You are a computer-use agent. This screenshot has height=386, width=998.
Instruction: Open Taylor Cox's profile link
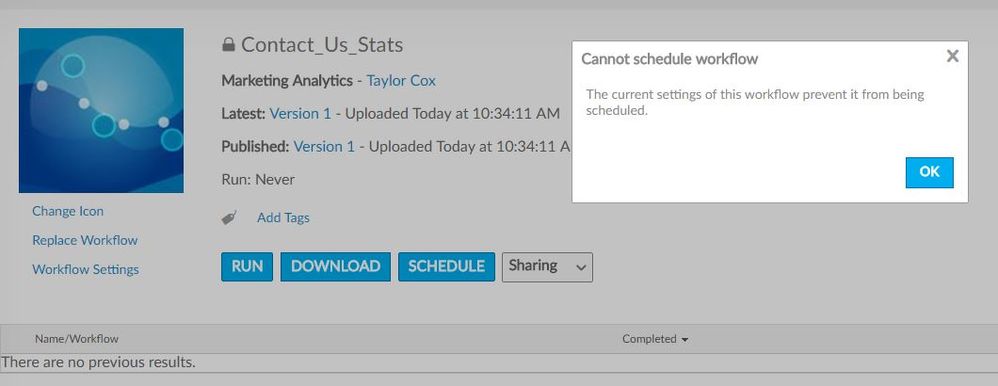[401, 81]
